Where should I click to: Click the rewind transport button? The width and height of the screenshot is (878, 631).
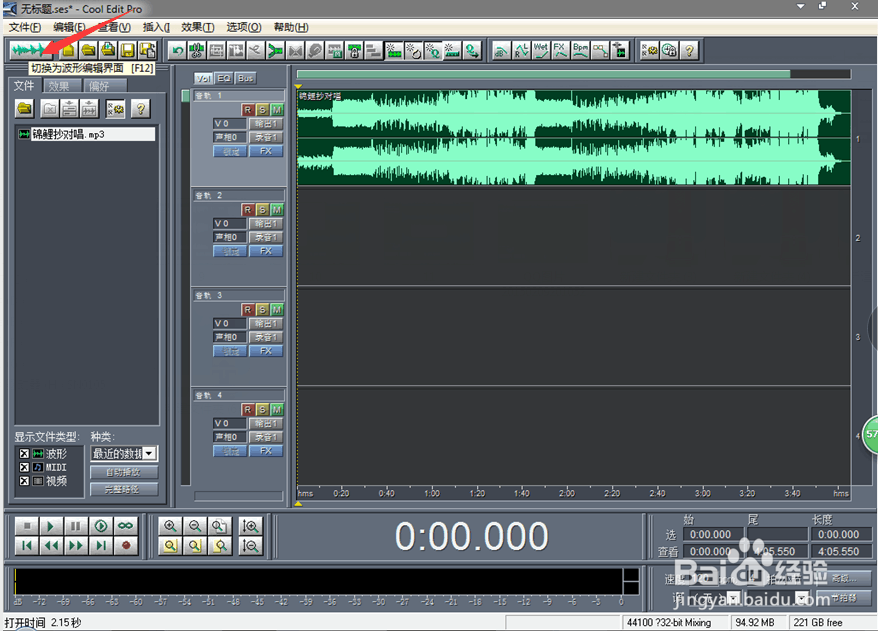point(52,545)
